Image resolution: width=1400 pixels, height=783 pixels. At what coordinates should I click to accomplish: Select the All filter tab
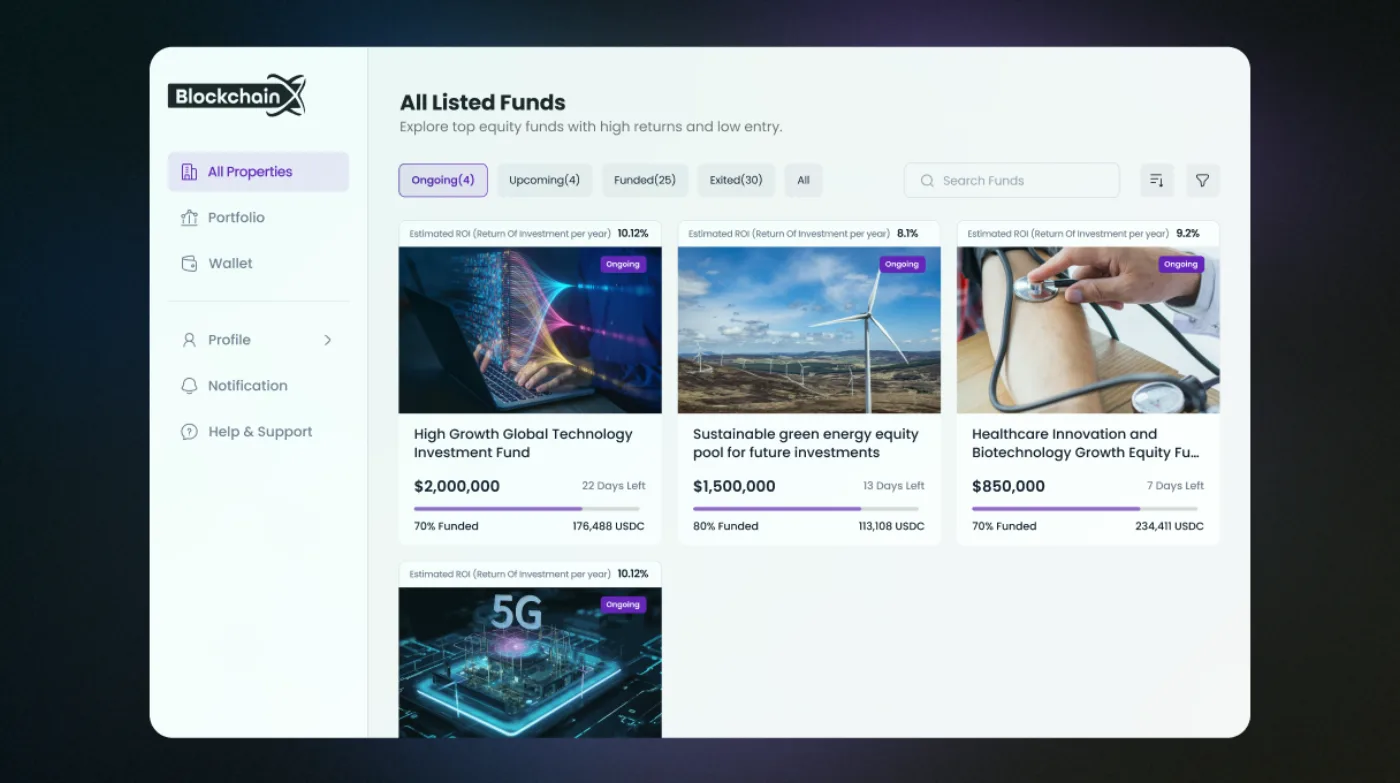(x=803, y=180)
